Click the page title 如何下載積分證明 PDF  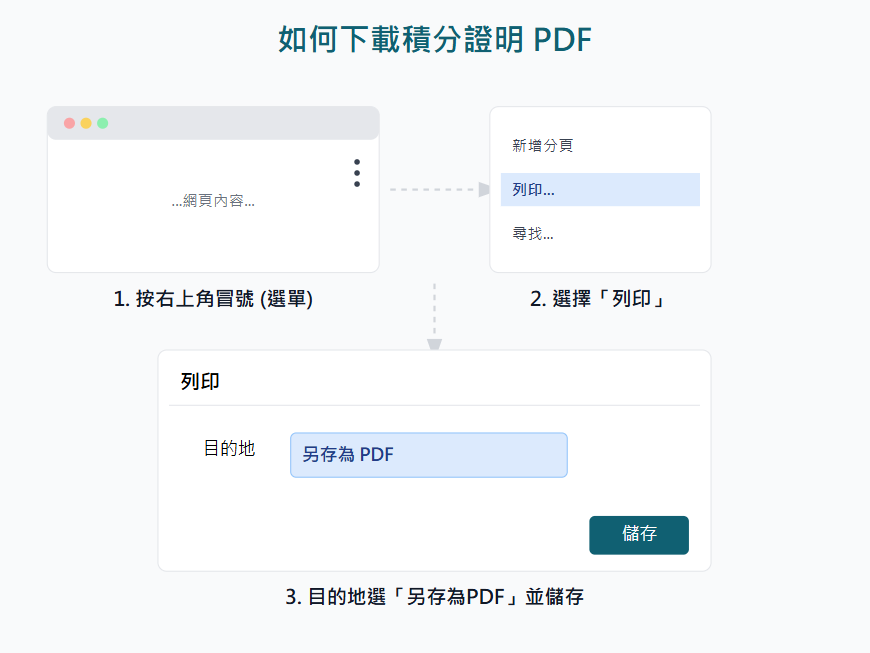[x=435, y=39]
